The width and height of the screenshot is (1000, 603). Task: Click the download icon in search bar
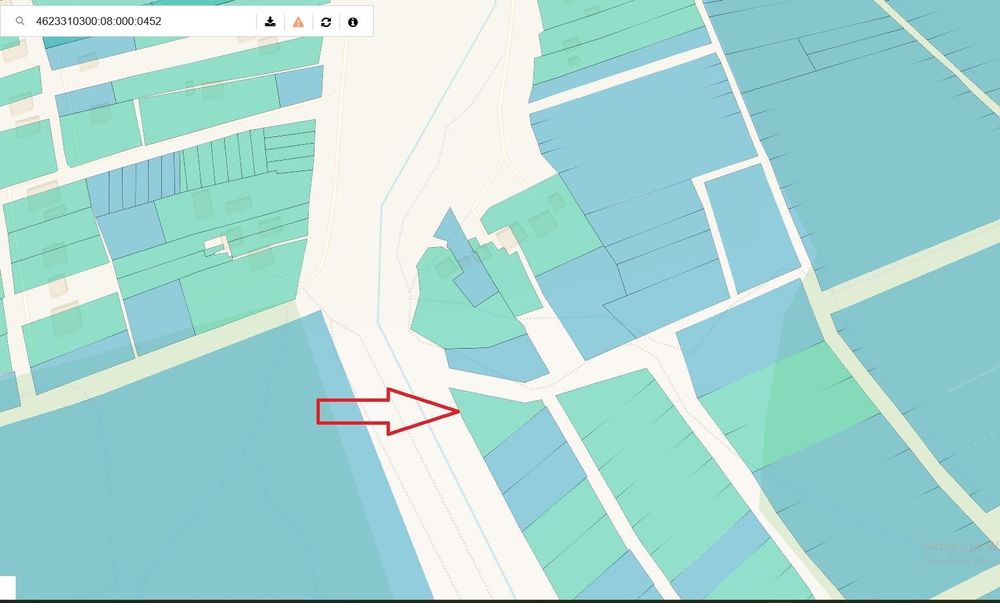tap(270, 22)
